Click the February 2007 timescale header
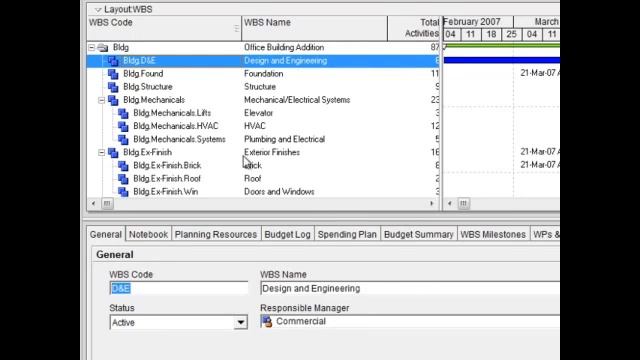Image resolution: width=640 pixels, height=360 pixels. (478, 22)
